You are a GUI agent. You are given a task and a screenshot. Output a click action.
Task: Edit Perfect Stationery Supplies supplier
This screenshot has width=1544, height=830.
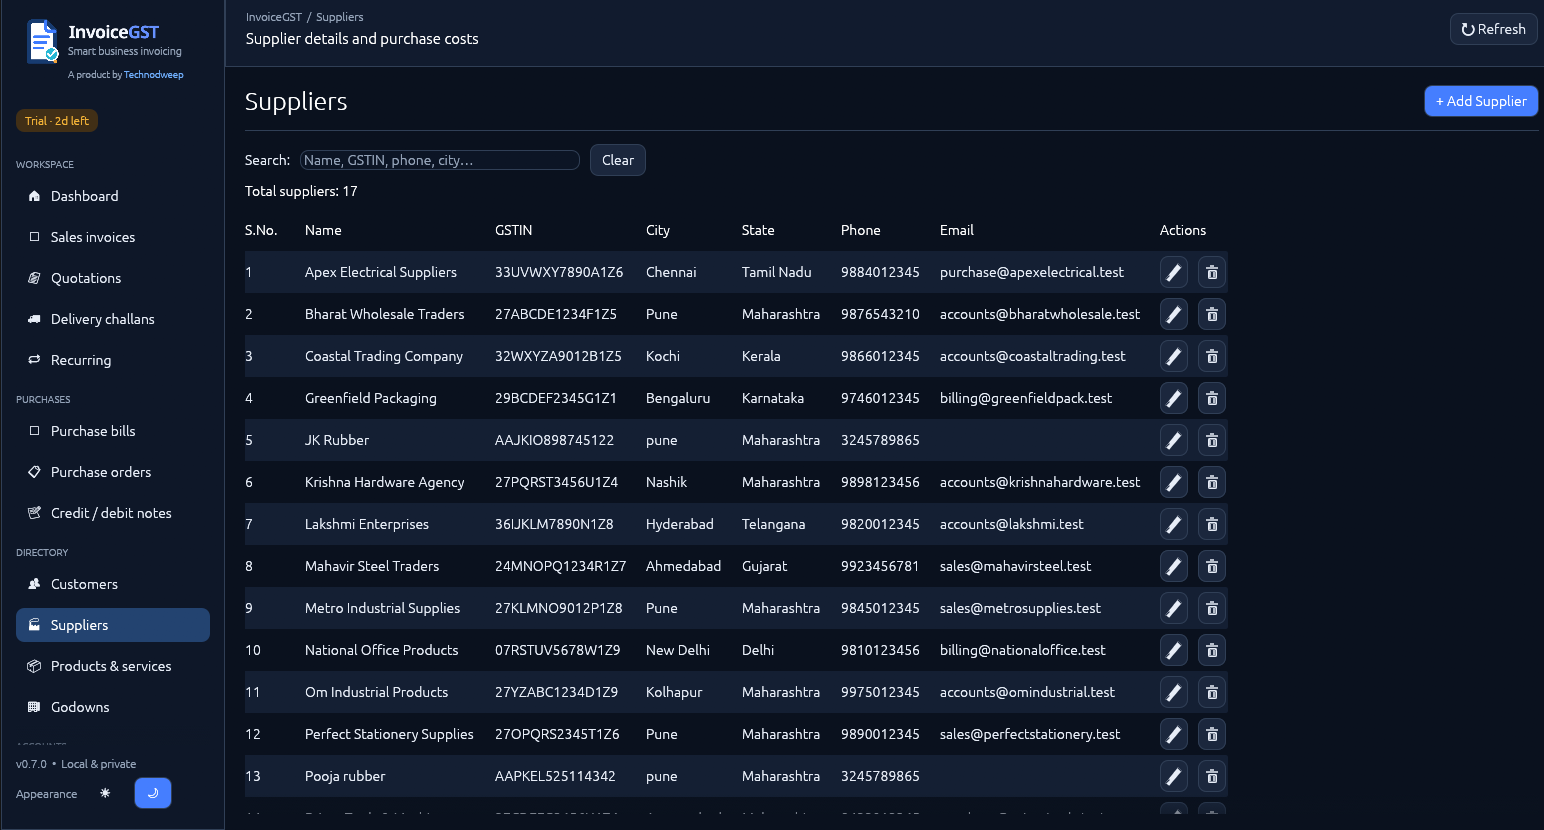pos(1174,734)
